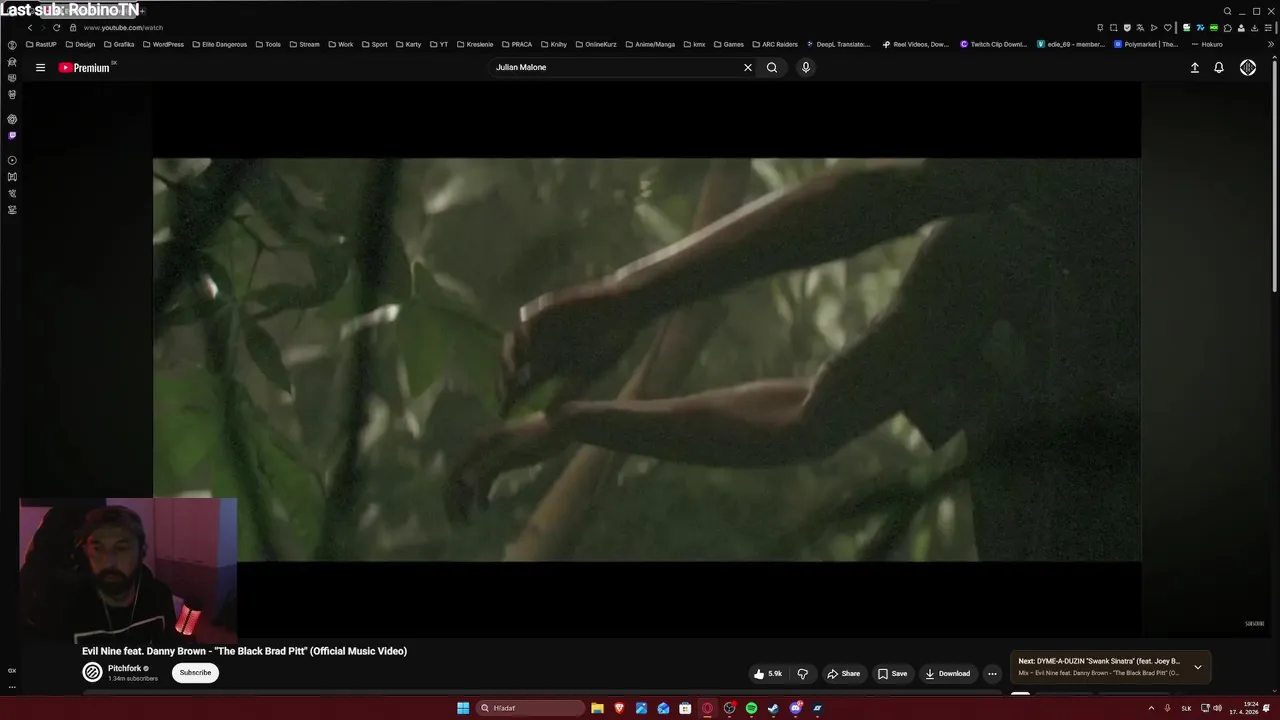Open Brave browser from taskbar
1280x720 pixels.
(619, 708)
